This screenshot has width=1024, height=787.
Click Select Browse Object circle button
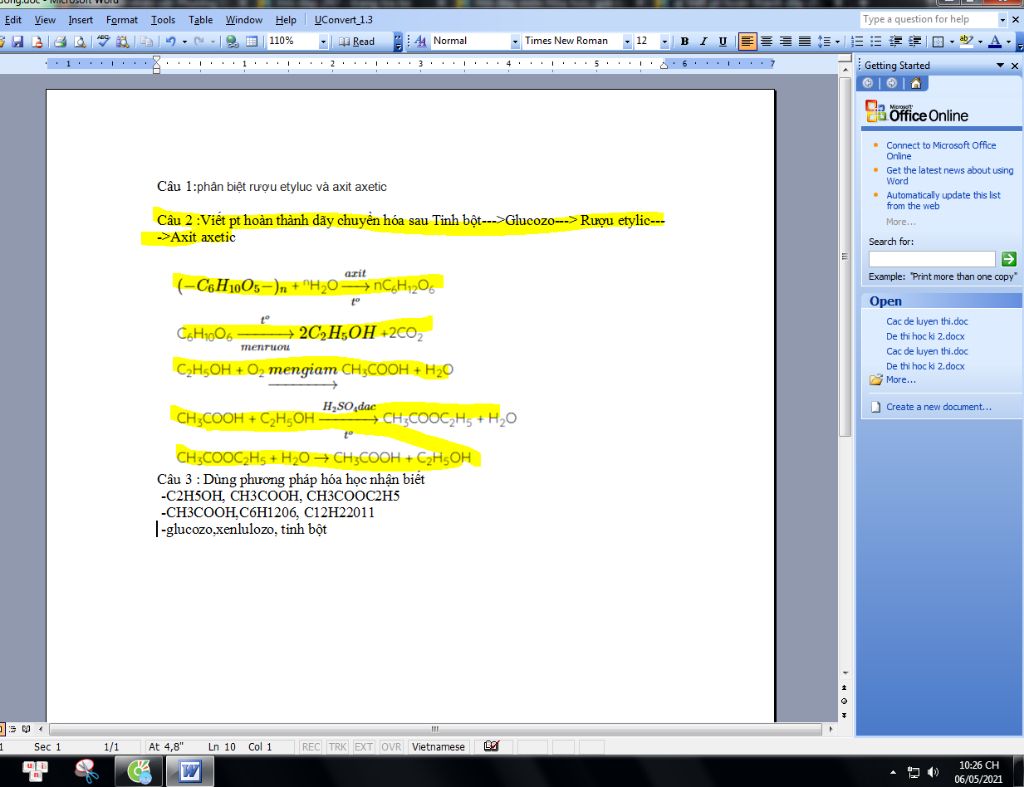[844, 701]
